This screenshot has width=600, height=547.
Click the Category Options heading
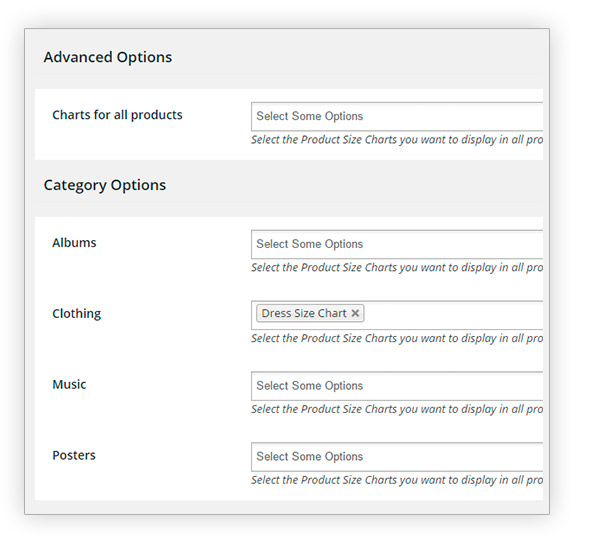click(105, 185)
